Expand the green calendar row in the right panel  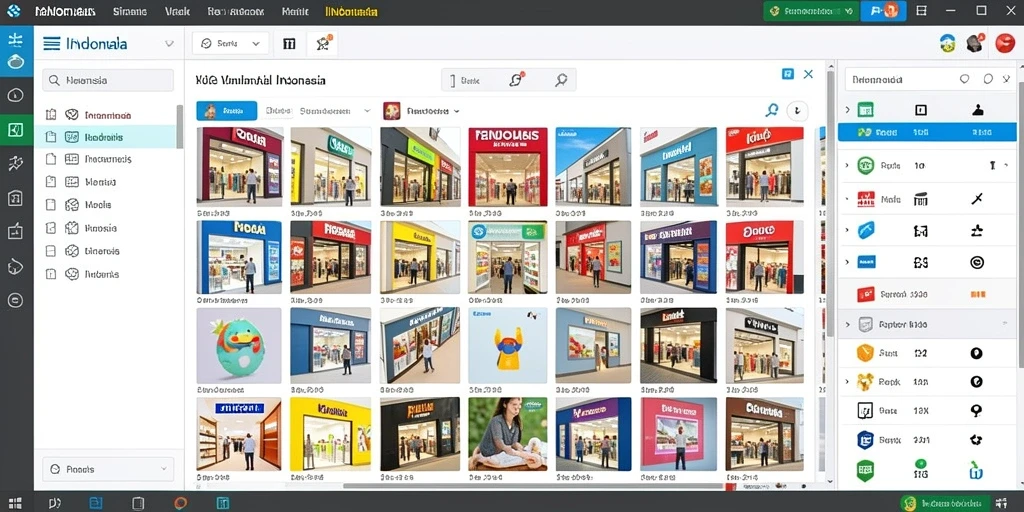(848, 110)
